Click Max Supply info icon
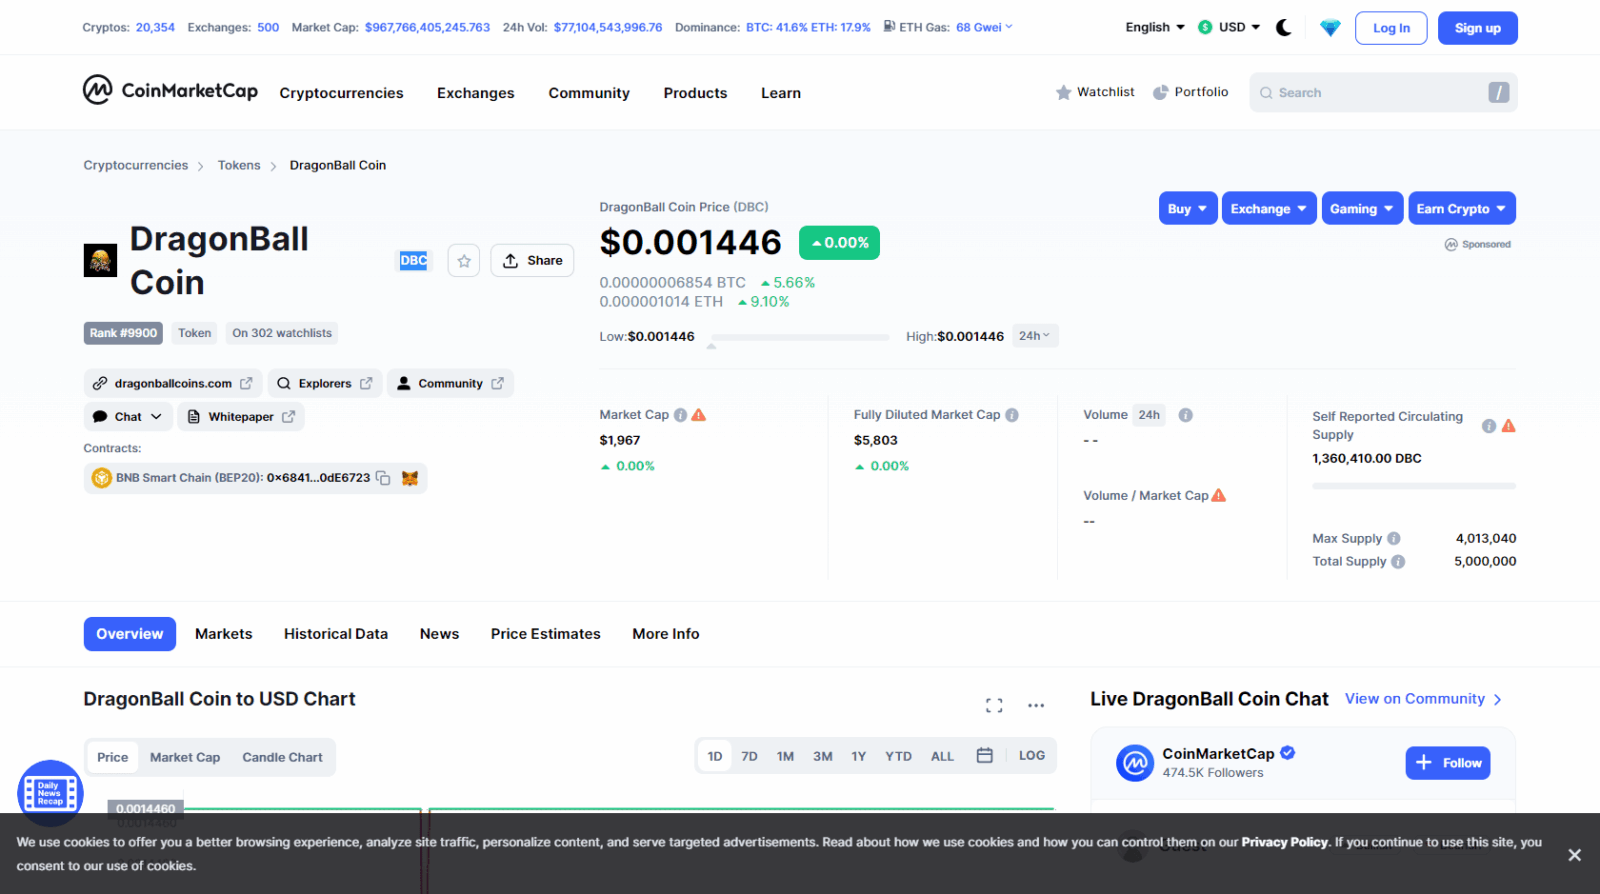1600x894 pixels. (x=1394, y=538)
